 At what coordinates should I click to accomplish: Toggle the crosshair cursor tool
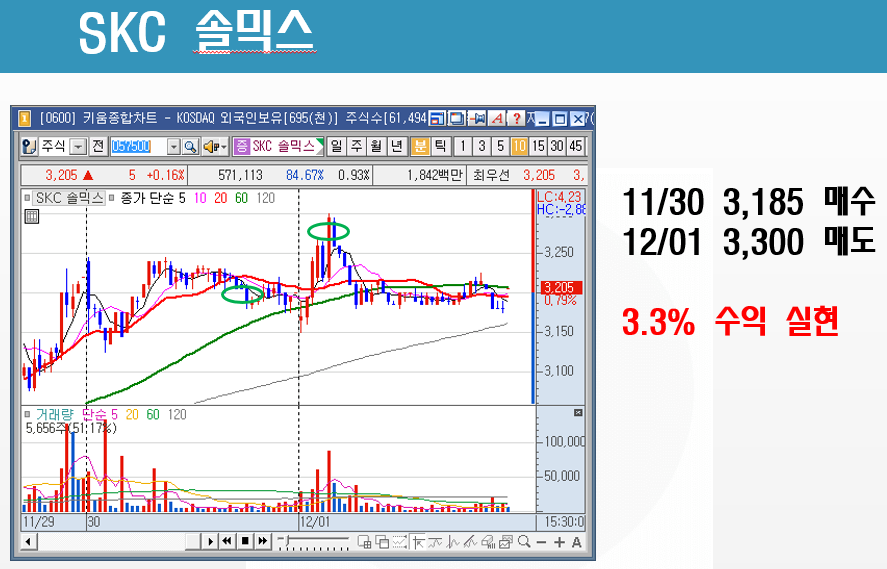(x=418, y=542)
